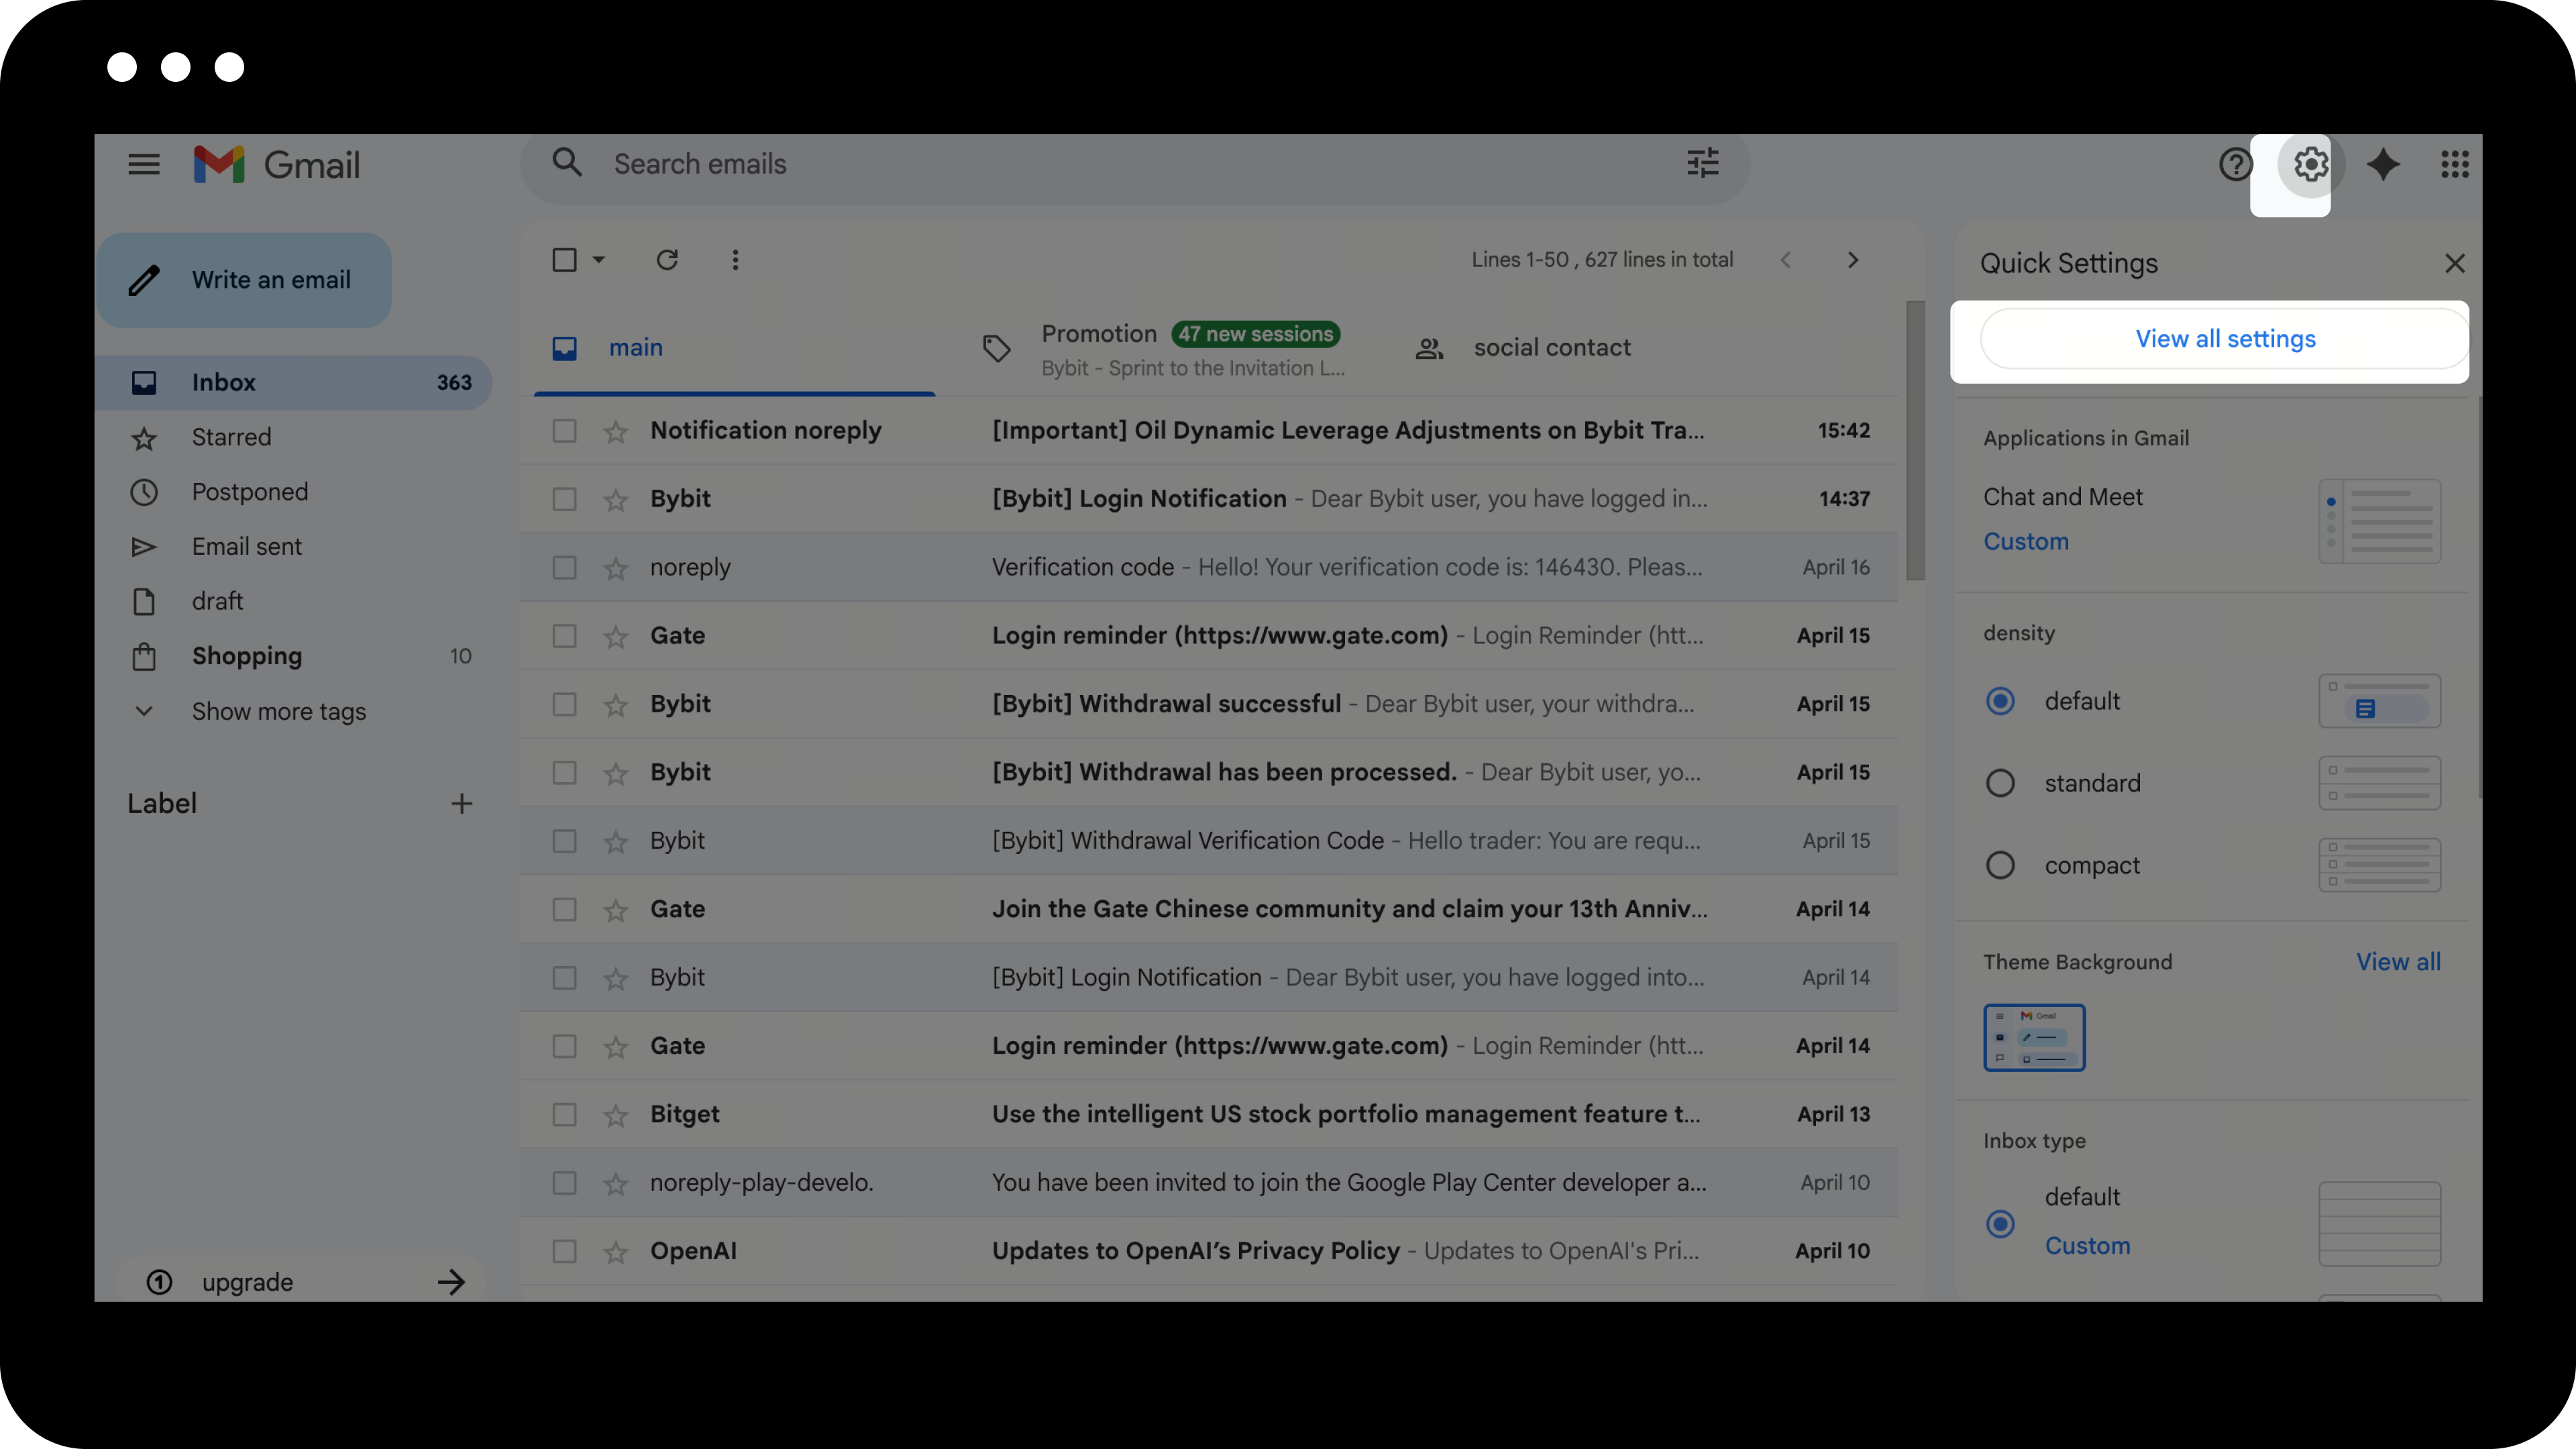2576x1449 pixels.
Task: Select the compact density option
Action: 2000,865
